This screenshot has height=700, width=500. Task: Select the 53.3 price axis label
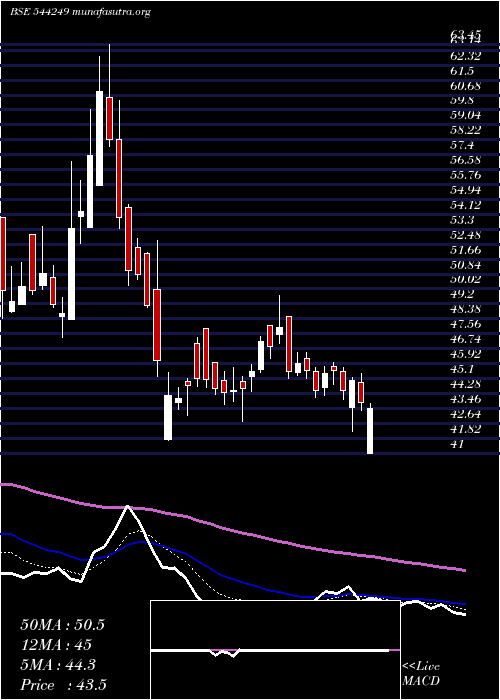pos(462,220)
